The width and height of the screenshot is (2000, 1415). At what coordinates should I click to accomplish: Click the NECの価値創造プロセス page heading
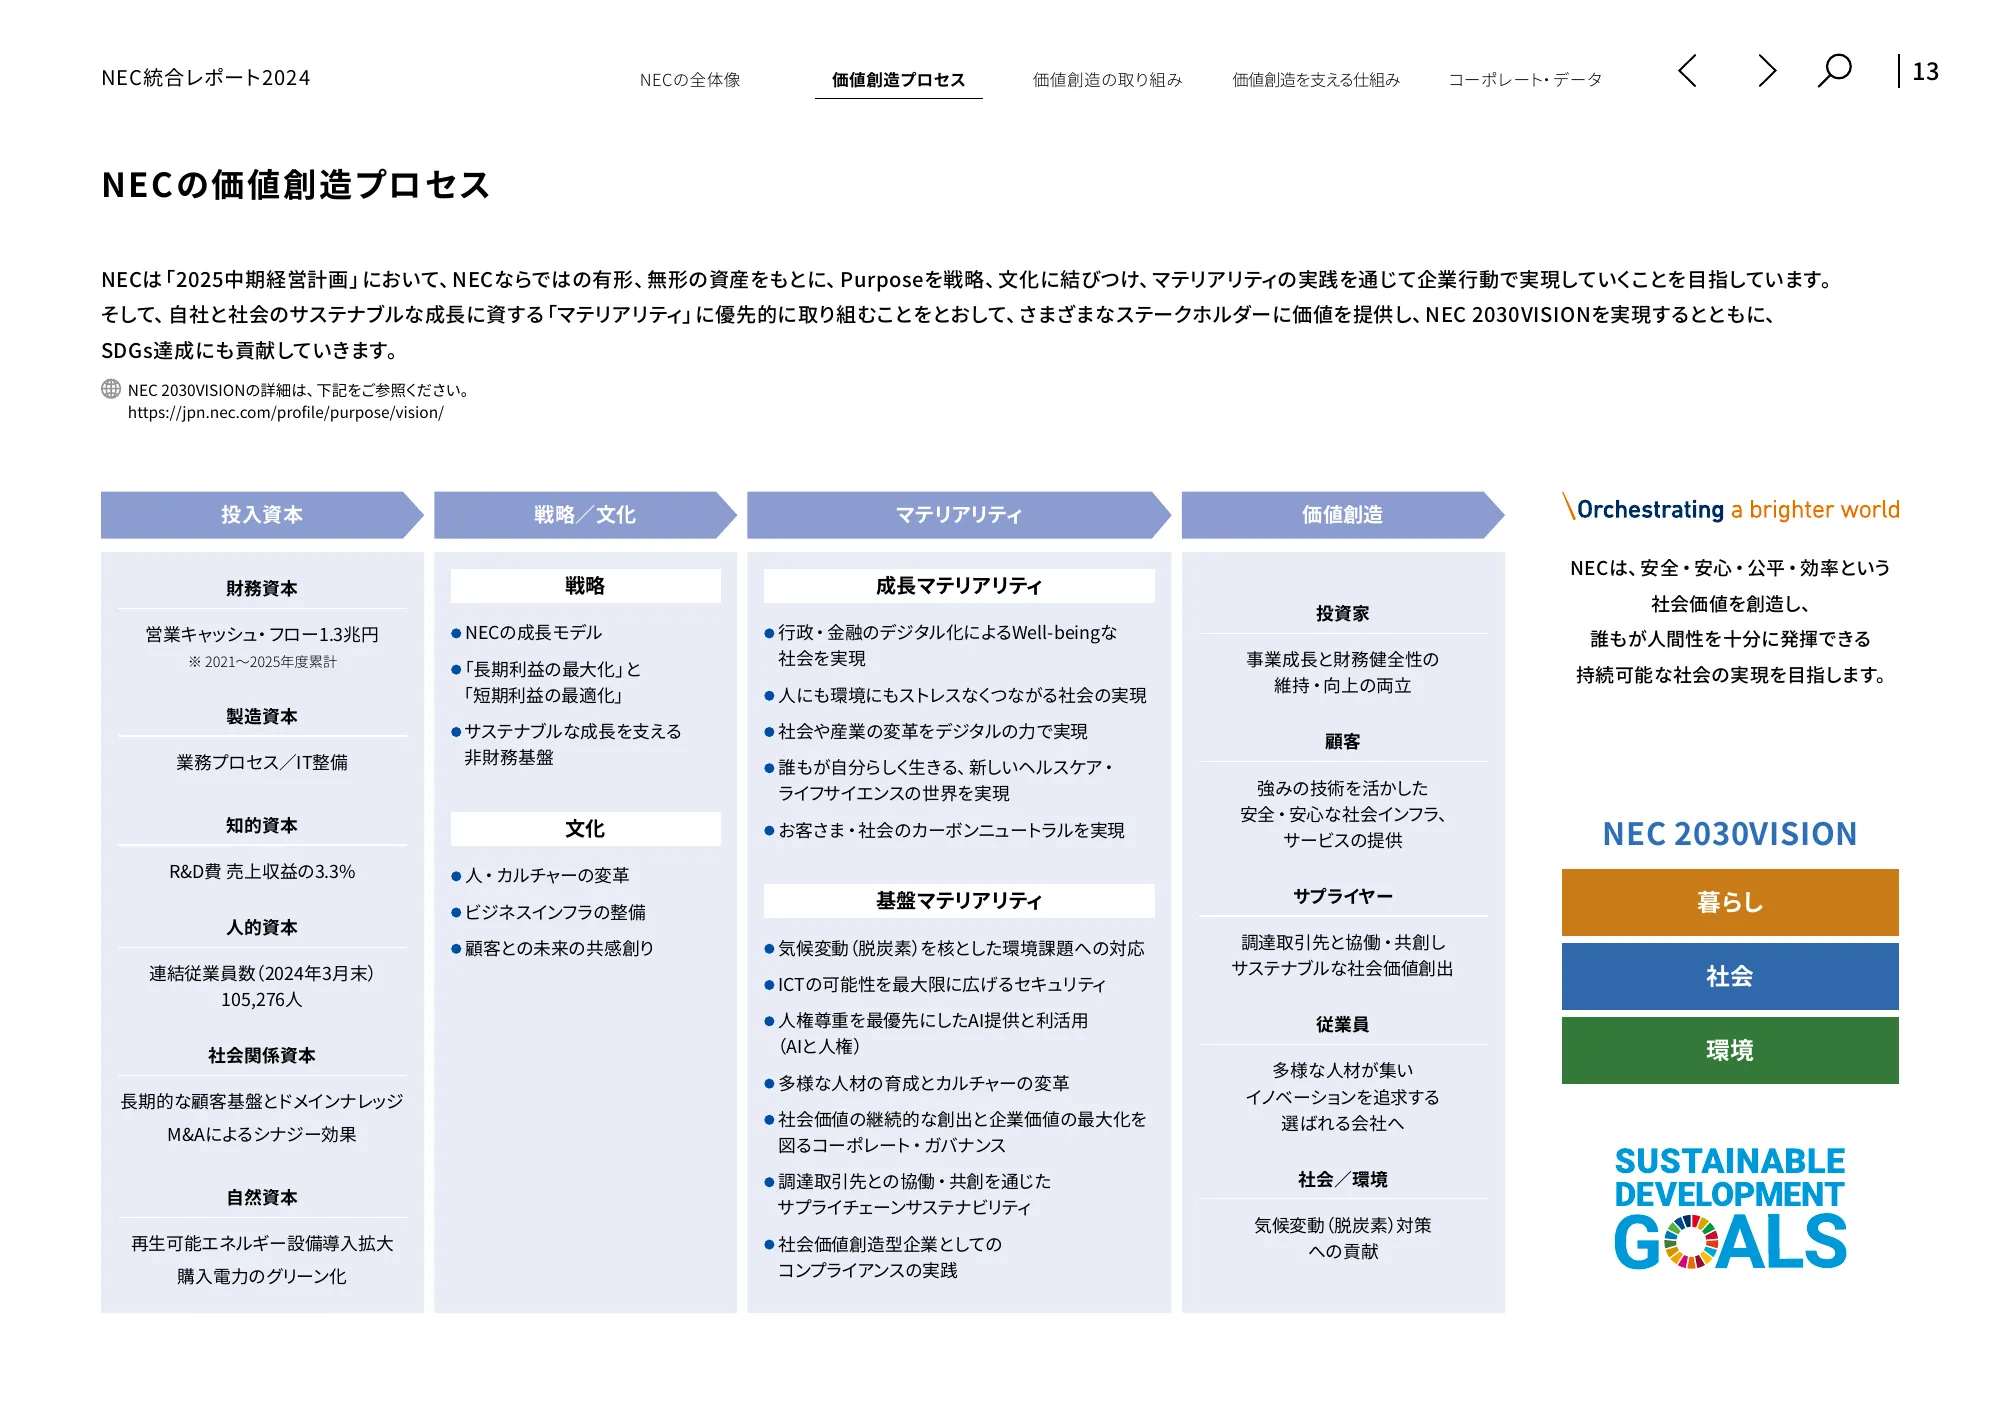(x=296, y=185)
